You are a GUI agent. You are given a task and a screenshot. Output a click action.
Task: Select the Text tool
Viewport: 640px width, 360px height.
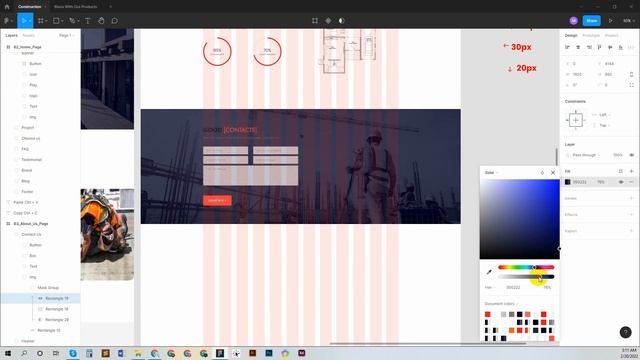pyautogui.click(x=88, y=20)
